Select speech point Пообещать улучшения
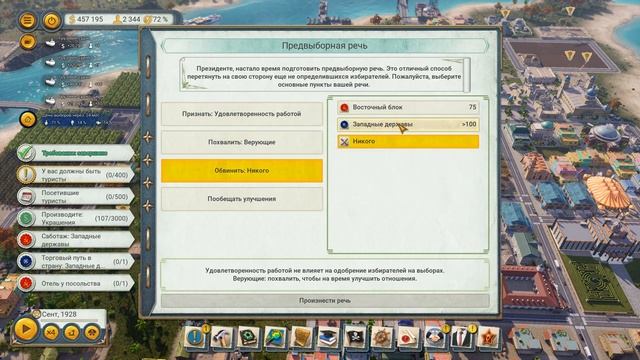 pos(242,199)
